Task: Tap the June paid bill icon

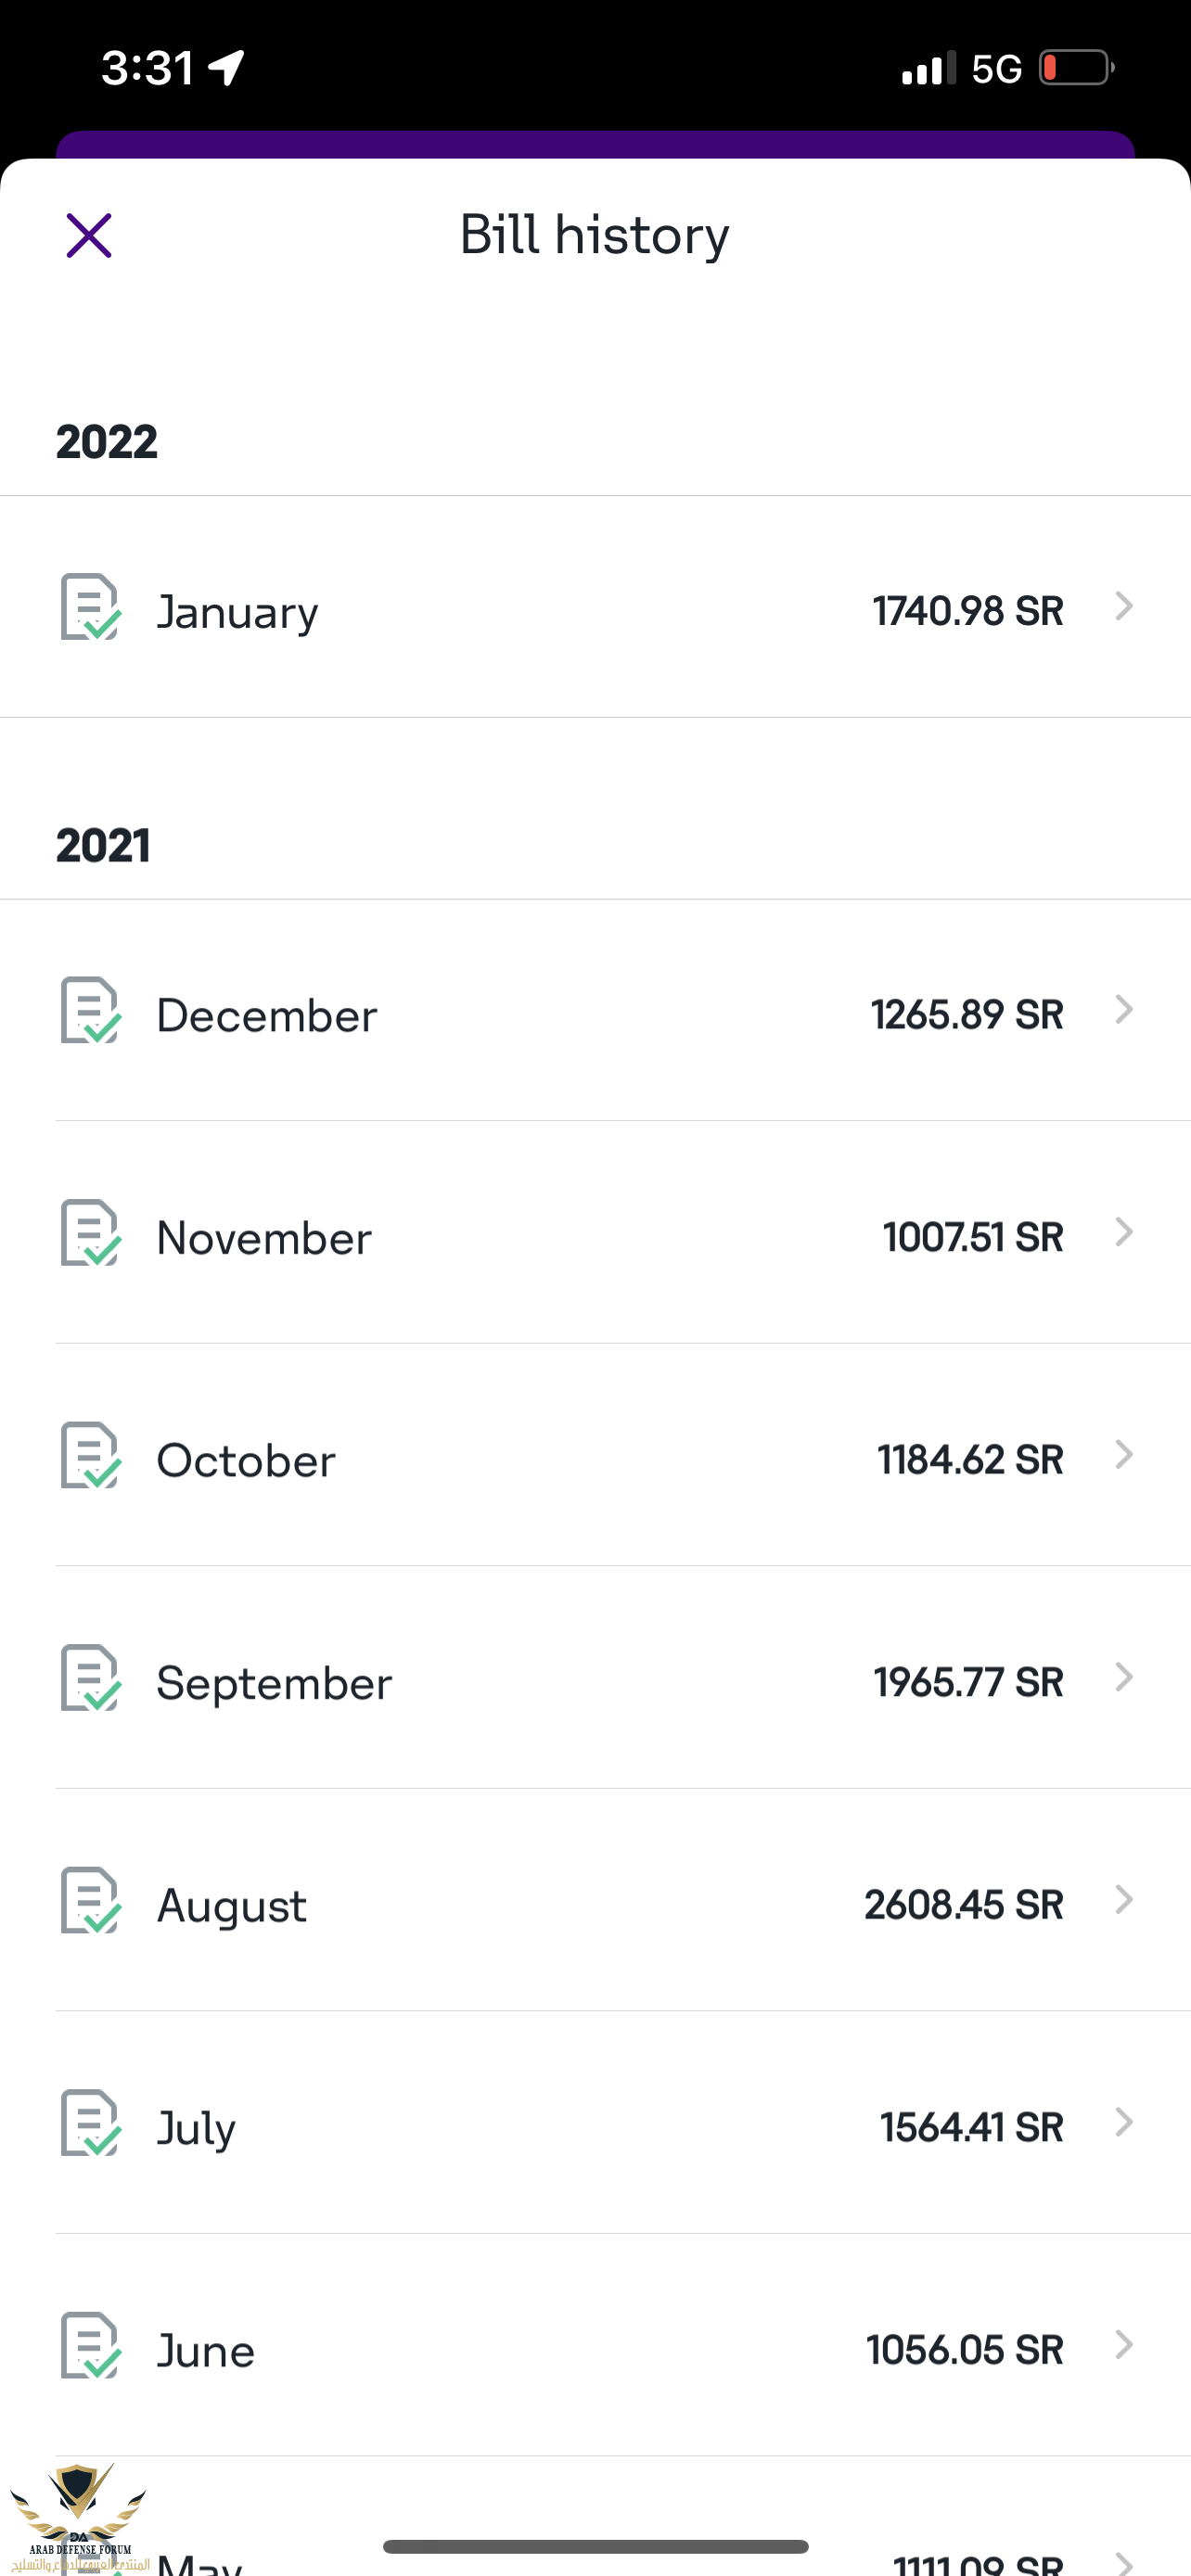Action: [90, 2346]
